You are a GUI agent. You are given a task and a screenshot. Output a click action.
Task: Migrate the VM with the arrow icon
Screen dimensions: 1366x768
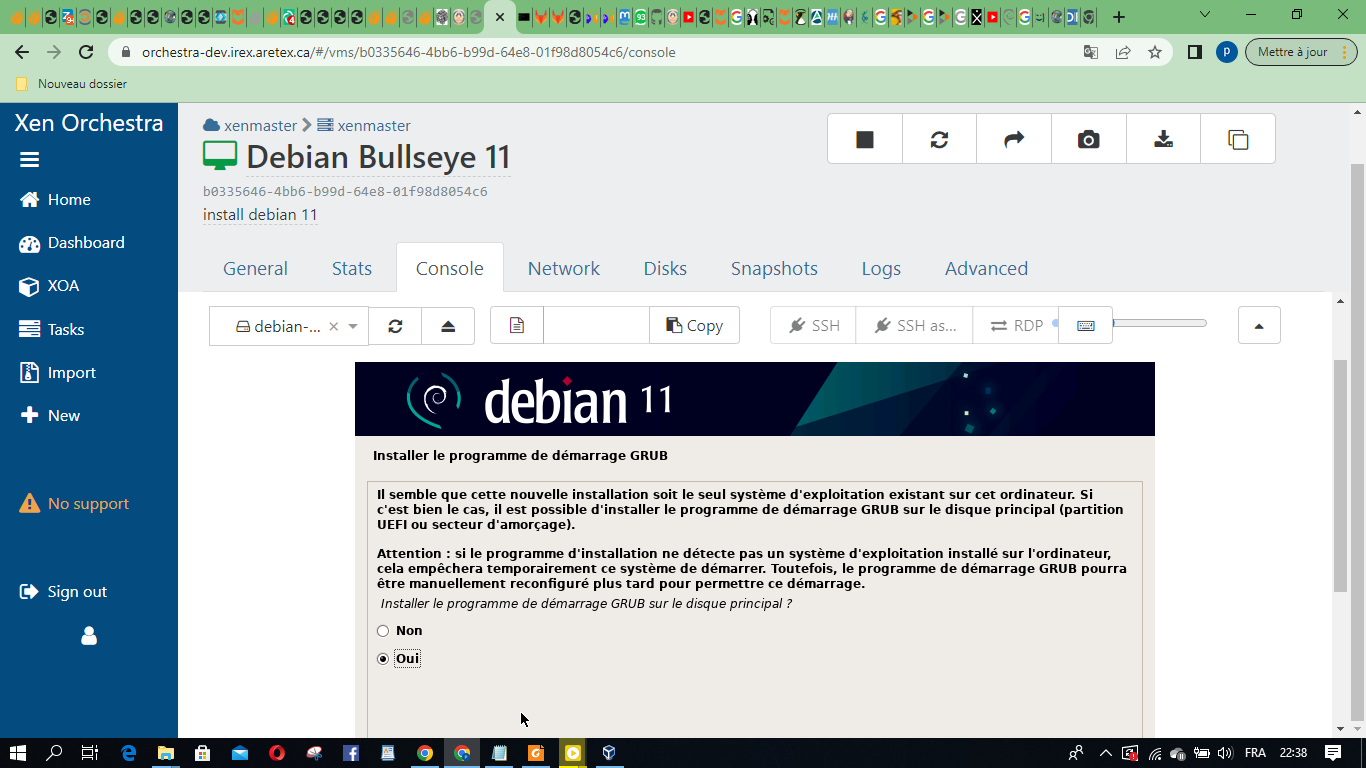tap(1014, 139)
